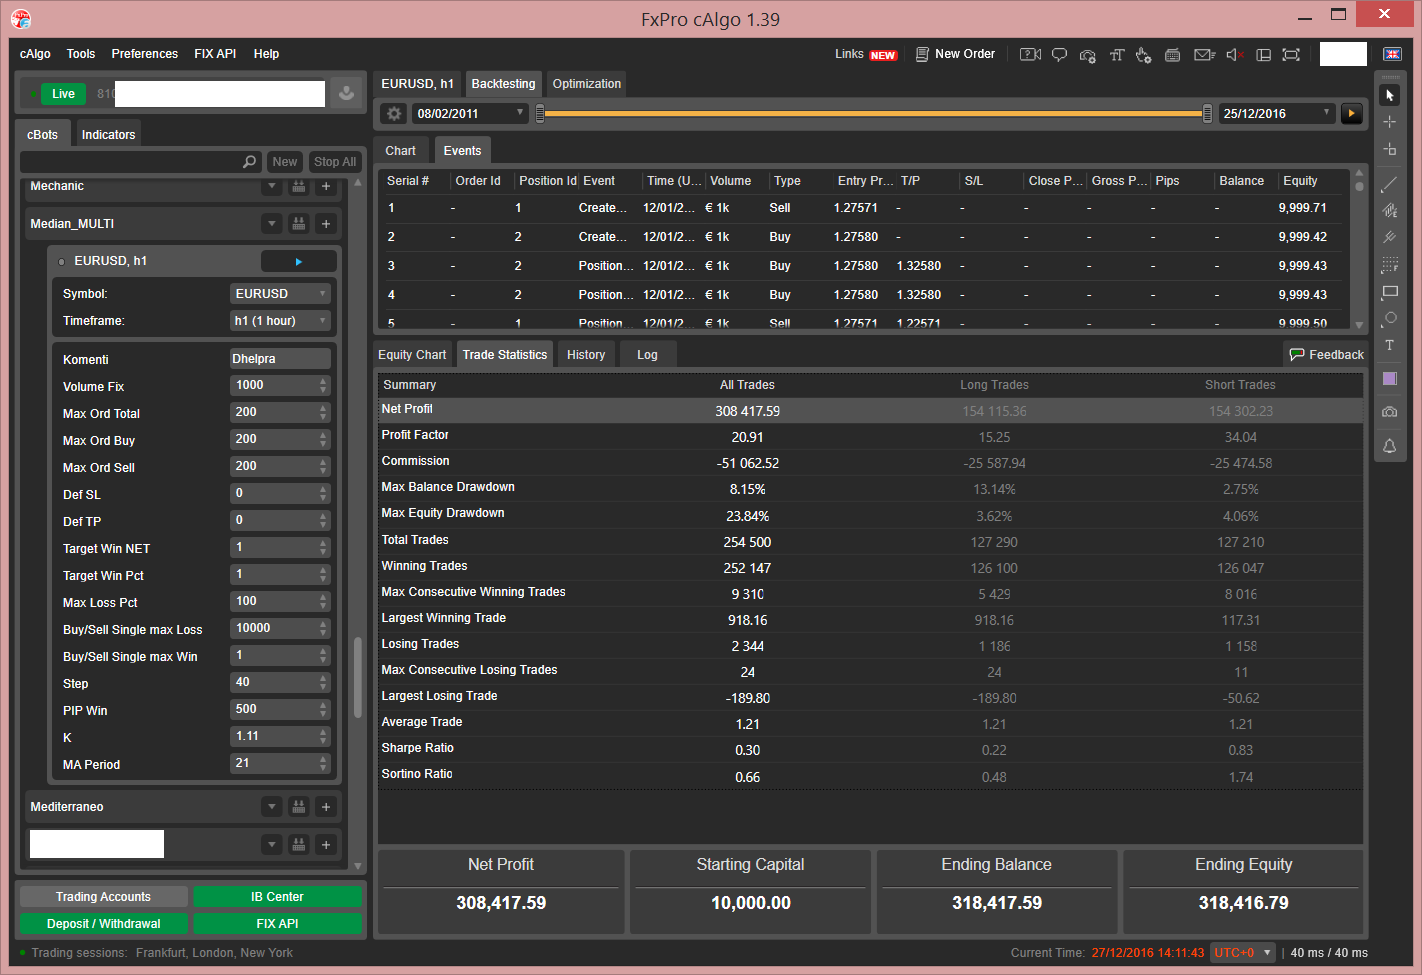The height and width of the screenshot is (975, 1422).
Task: Open price alerts bell icon
Action: tap(1389, 446)
